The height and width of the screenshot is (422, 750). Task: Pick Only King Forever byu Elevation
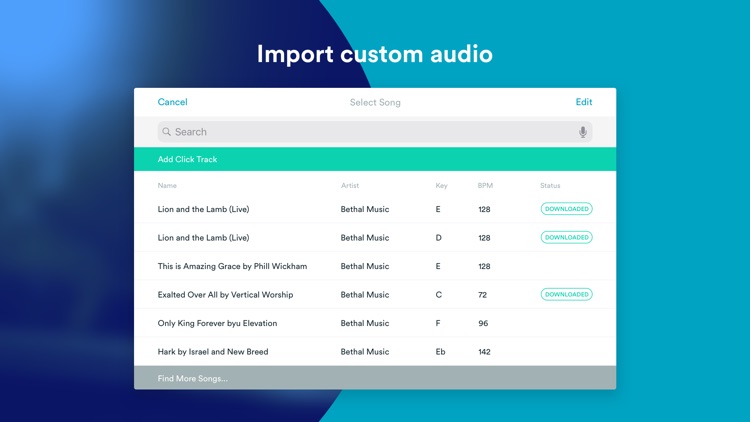point(217,324)
